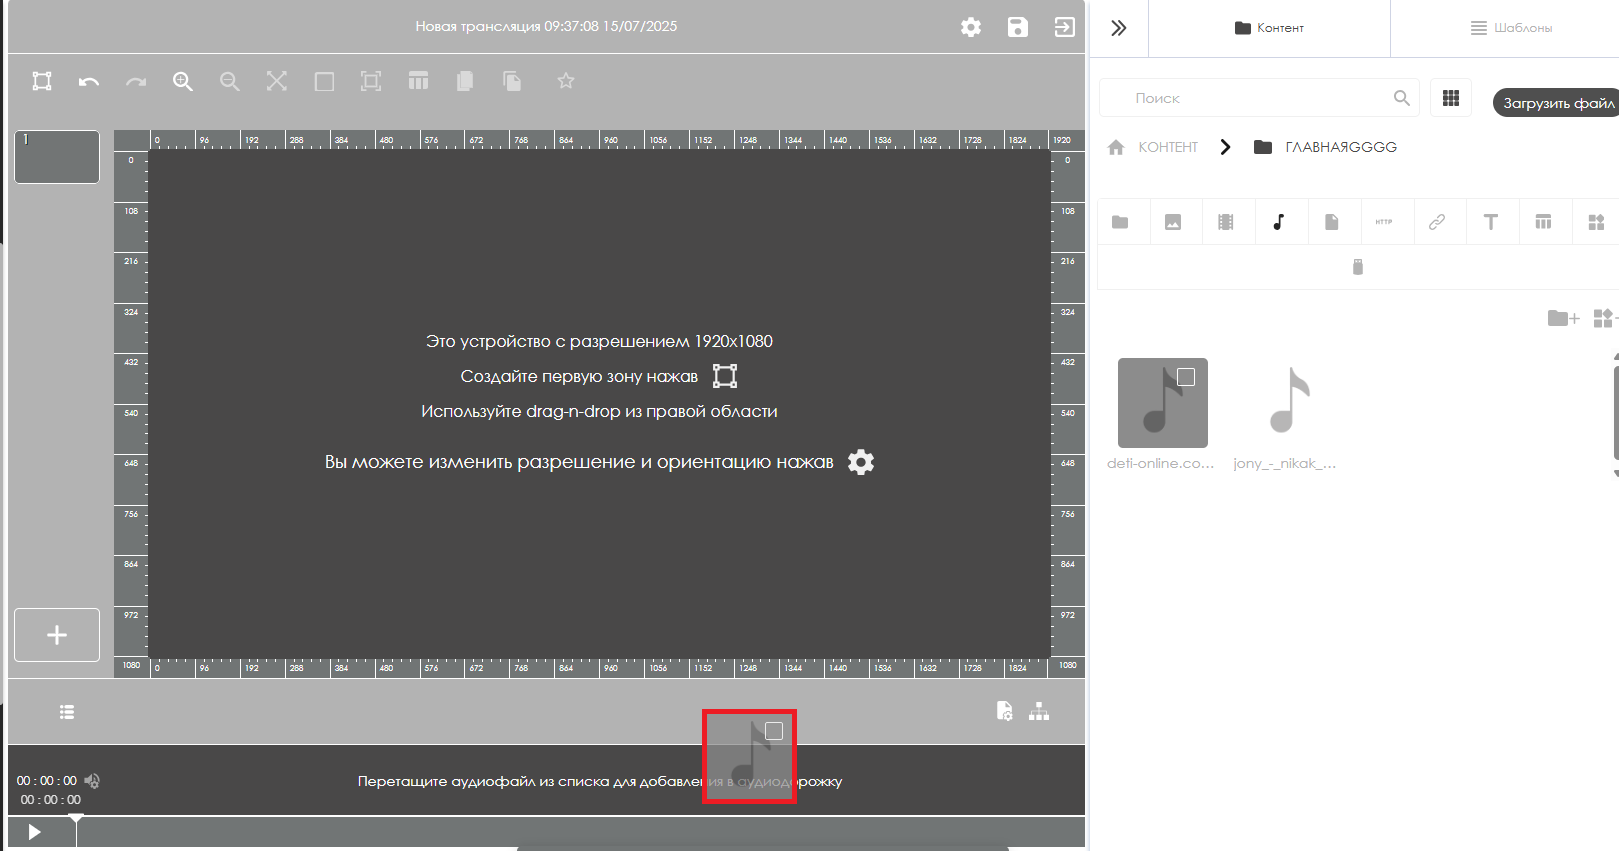Open the Контент tab

1269,28
